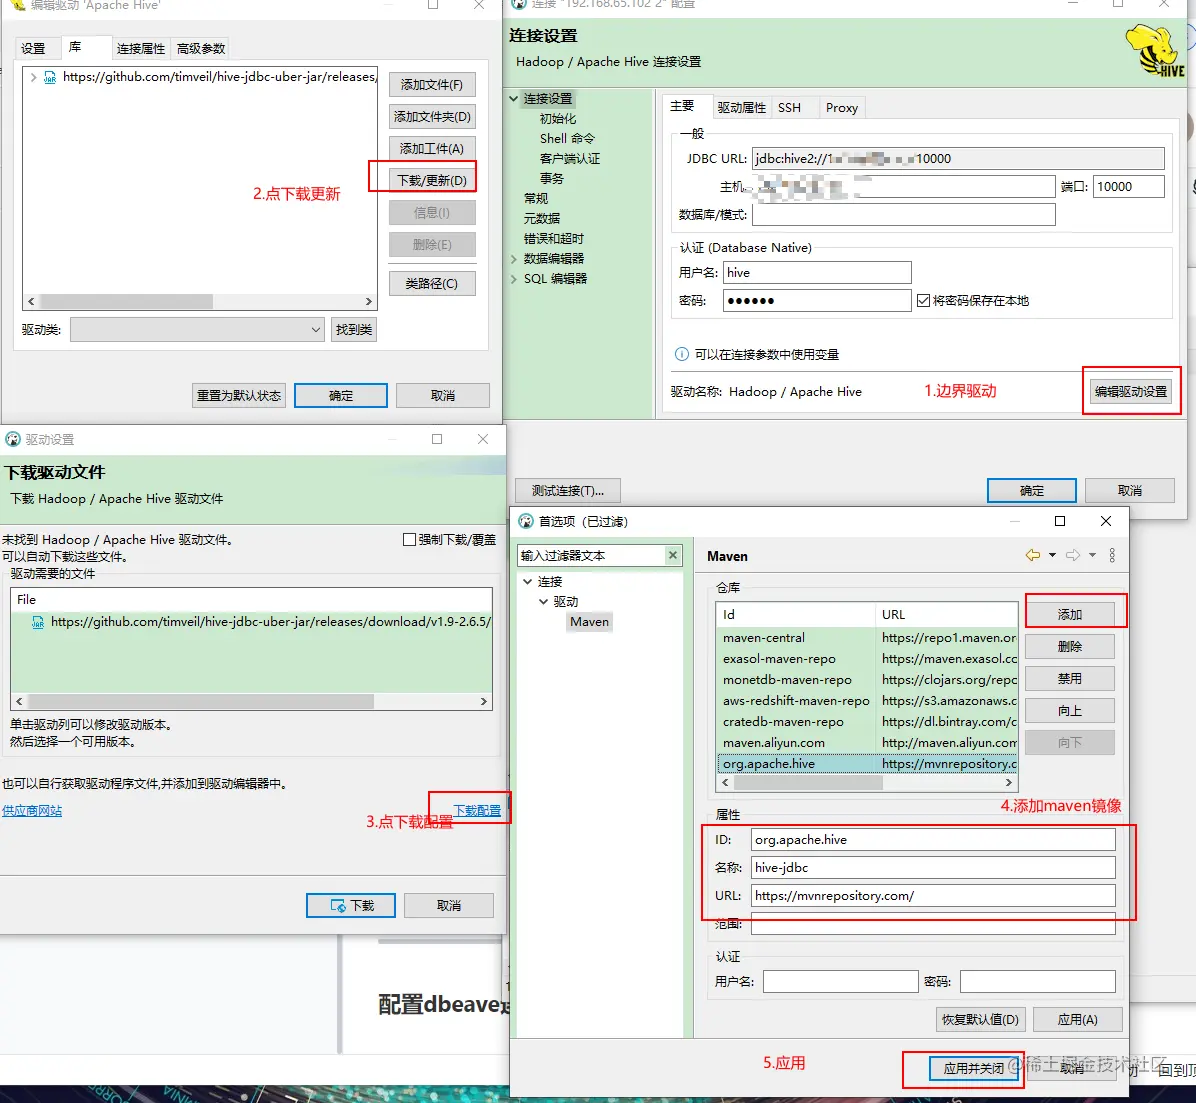Click 应用并关闭 button

click(973, 1068)
